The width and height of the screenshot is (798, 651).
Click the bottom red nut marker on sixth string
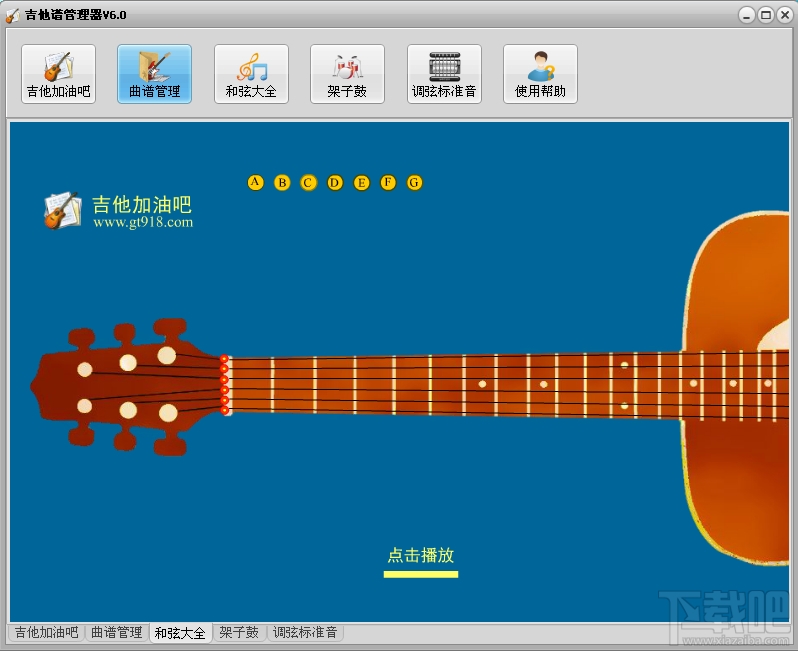224,410
